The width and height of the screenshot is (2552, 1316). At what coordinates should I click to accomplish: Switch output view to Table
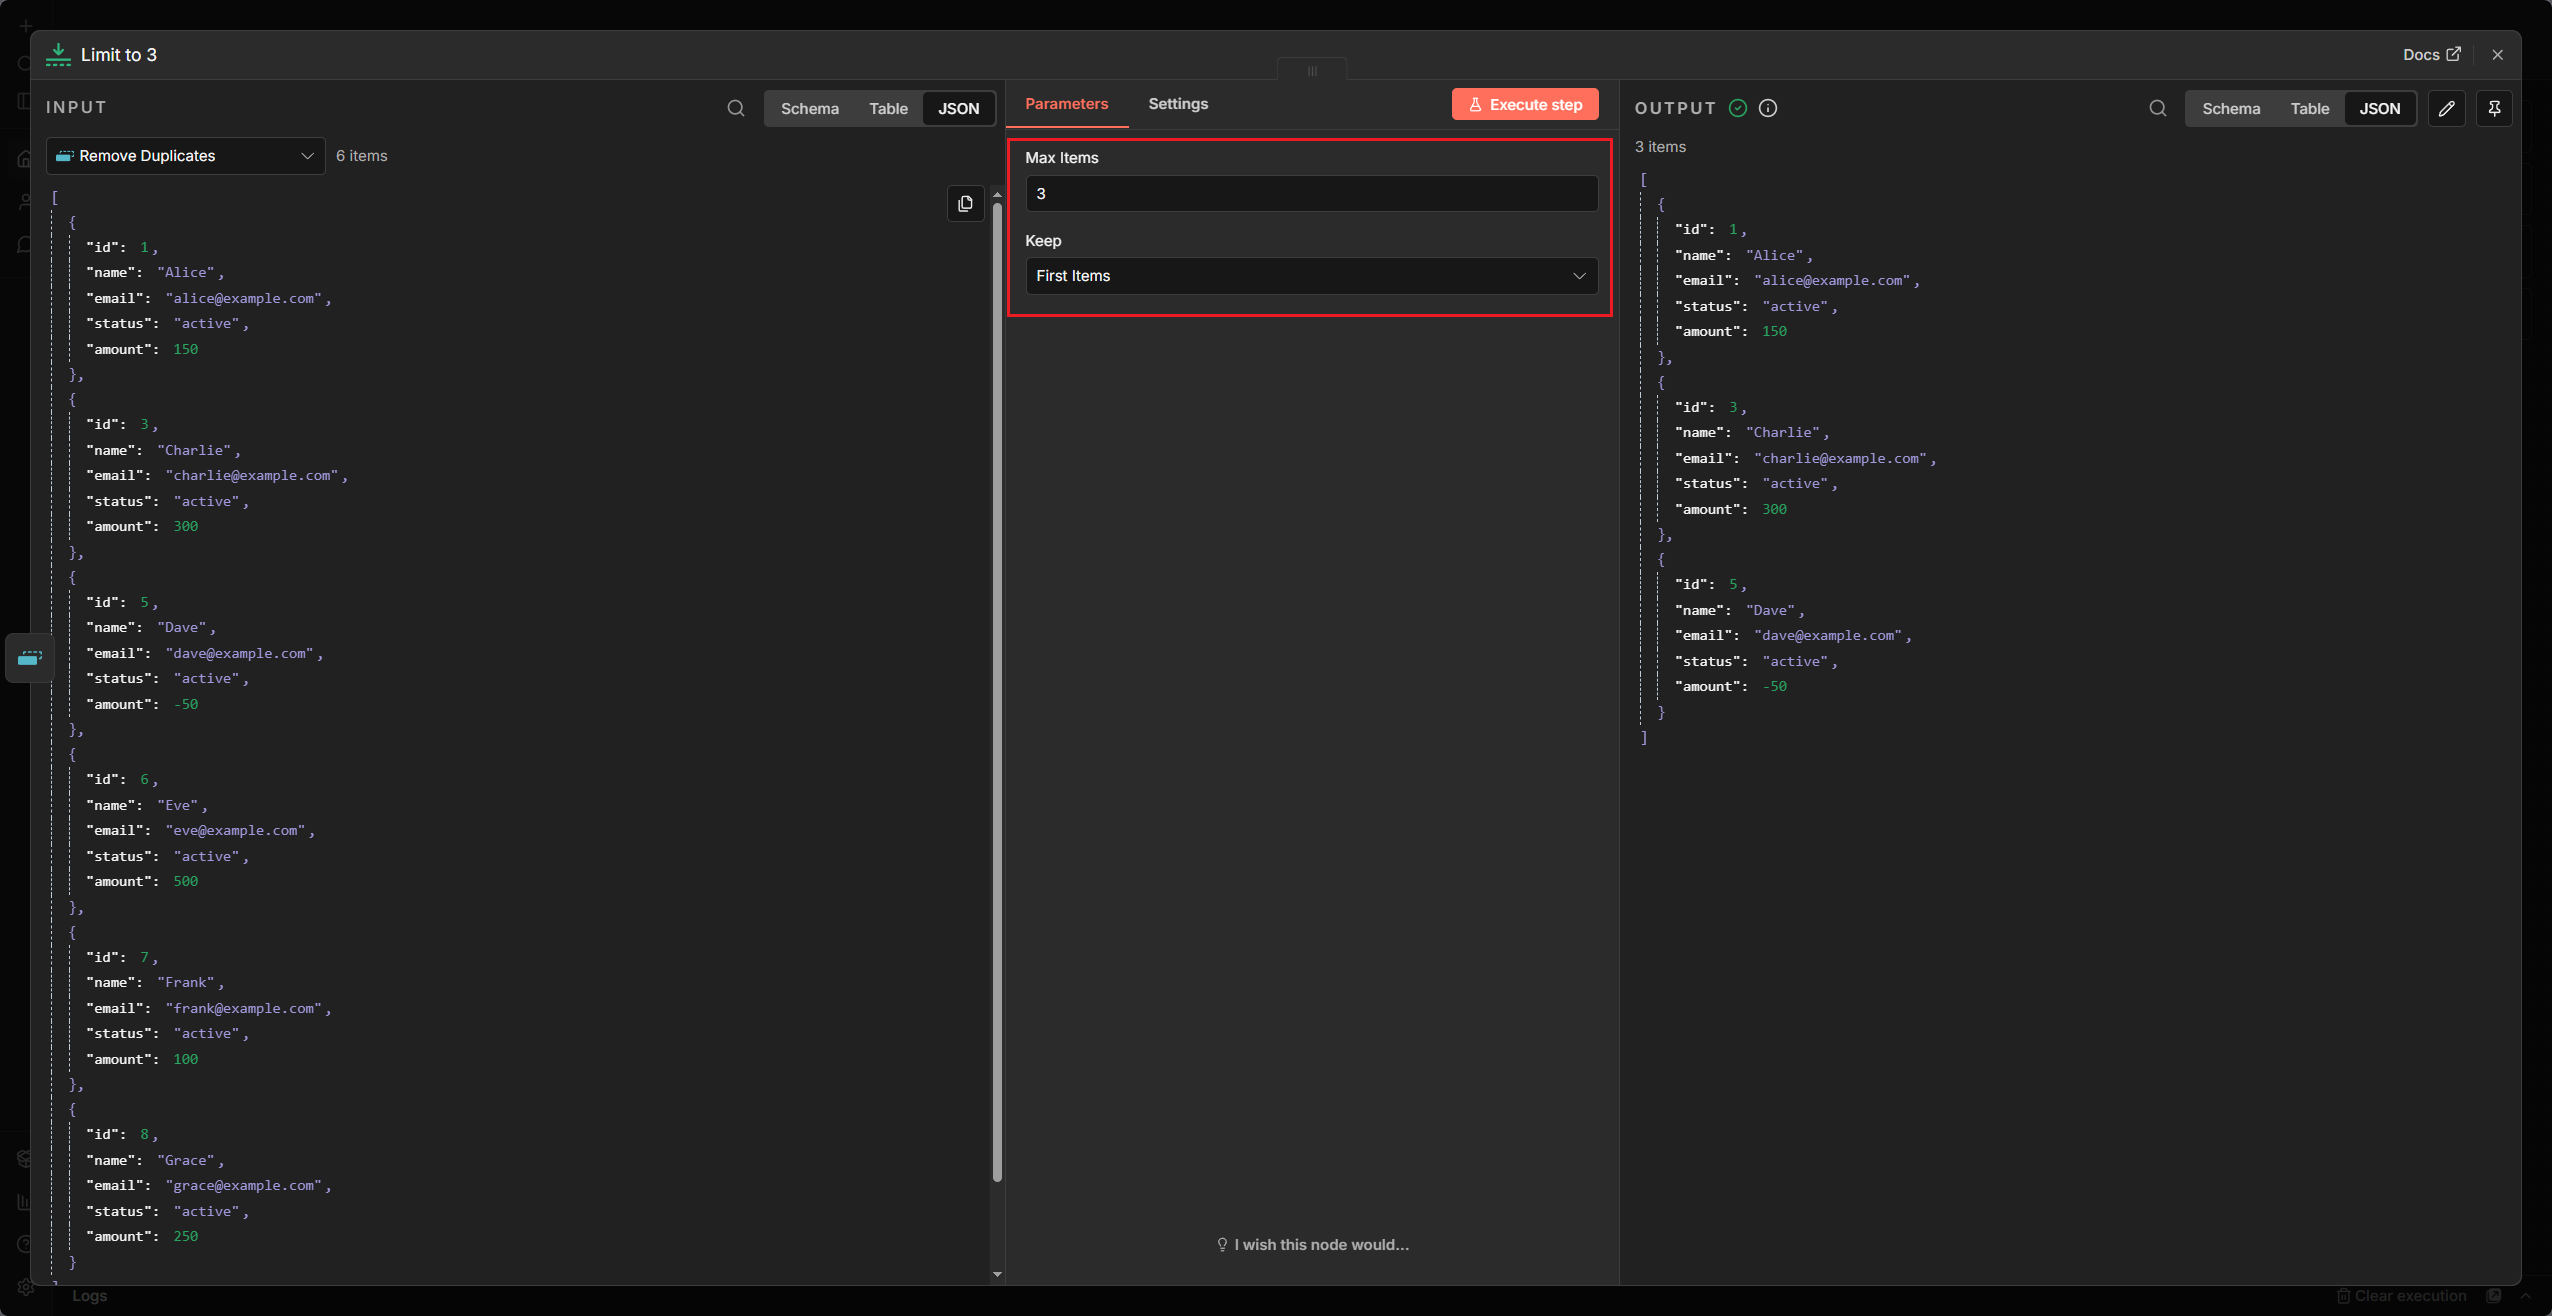pyautogui.click(x=2309, y=108)
